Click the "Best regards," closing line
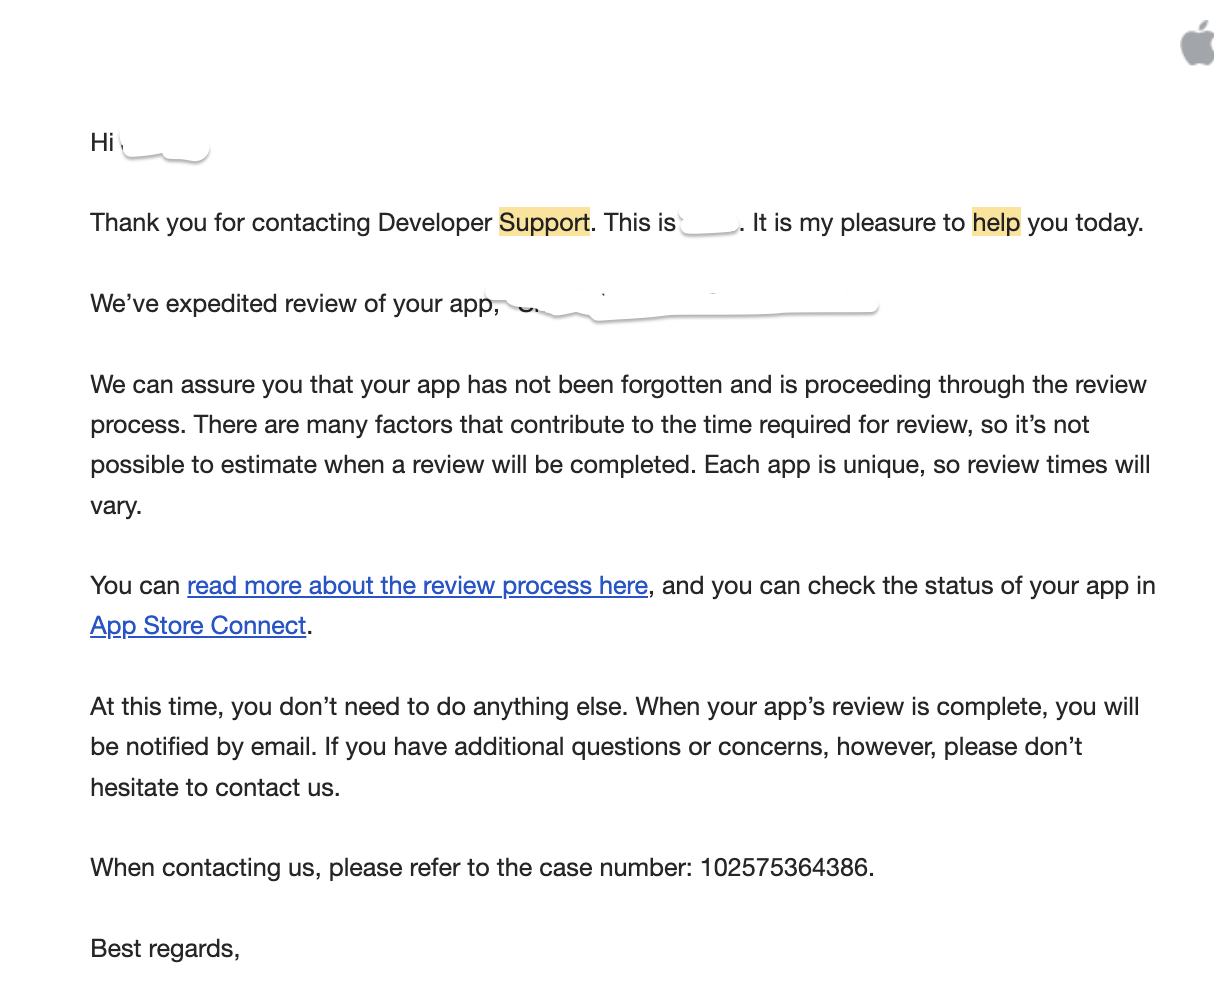 coord(165,948)
